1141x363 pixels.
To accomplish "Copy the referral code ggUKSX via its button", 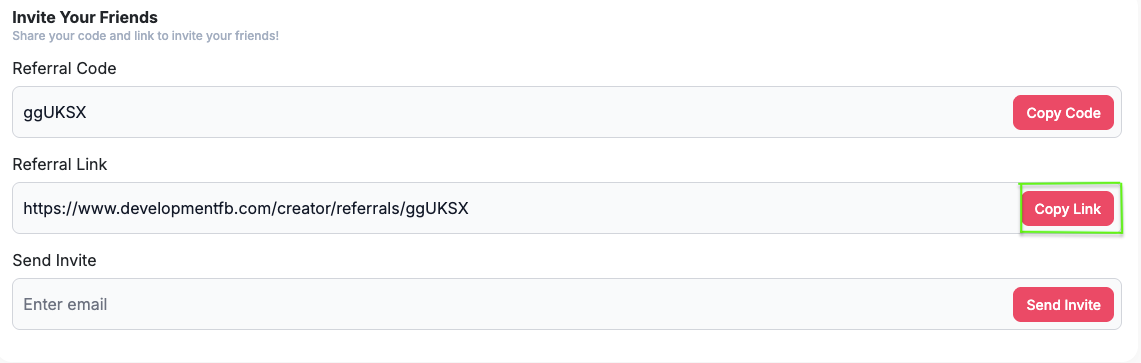I will pos(1063,113).
